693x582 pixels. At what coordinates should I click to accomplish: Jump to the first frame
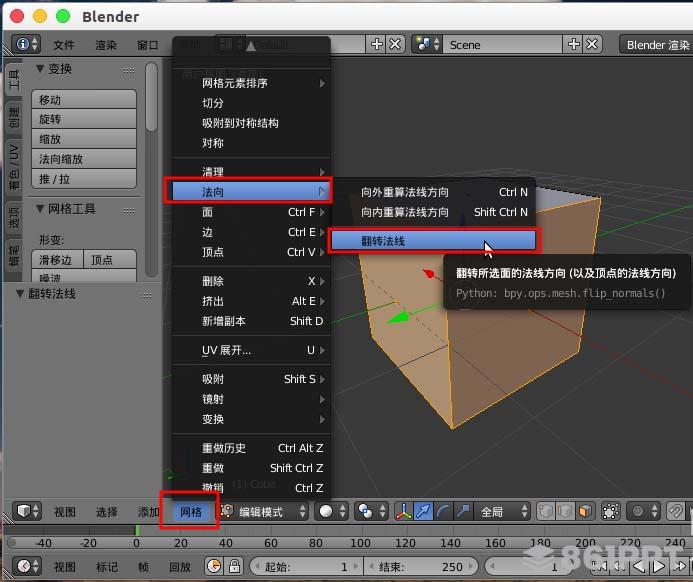(x=599, y=566)
